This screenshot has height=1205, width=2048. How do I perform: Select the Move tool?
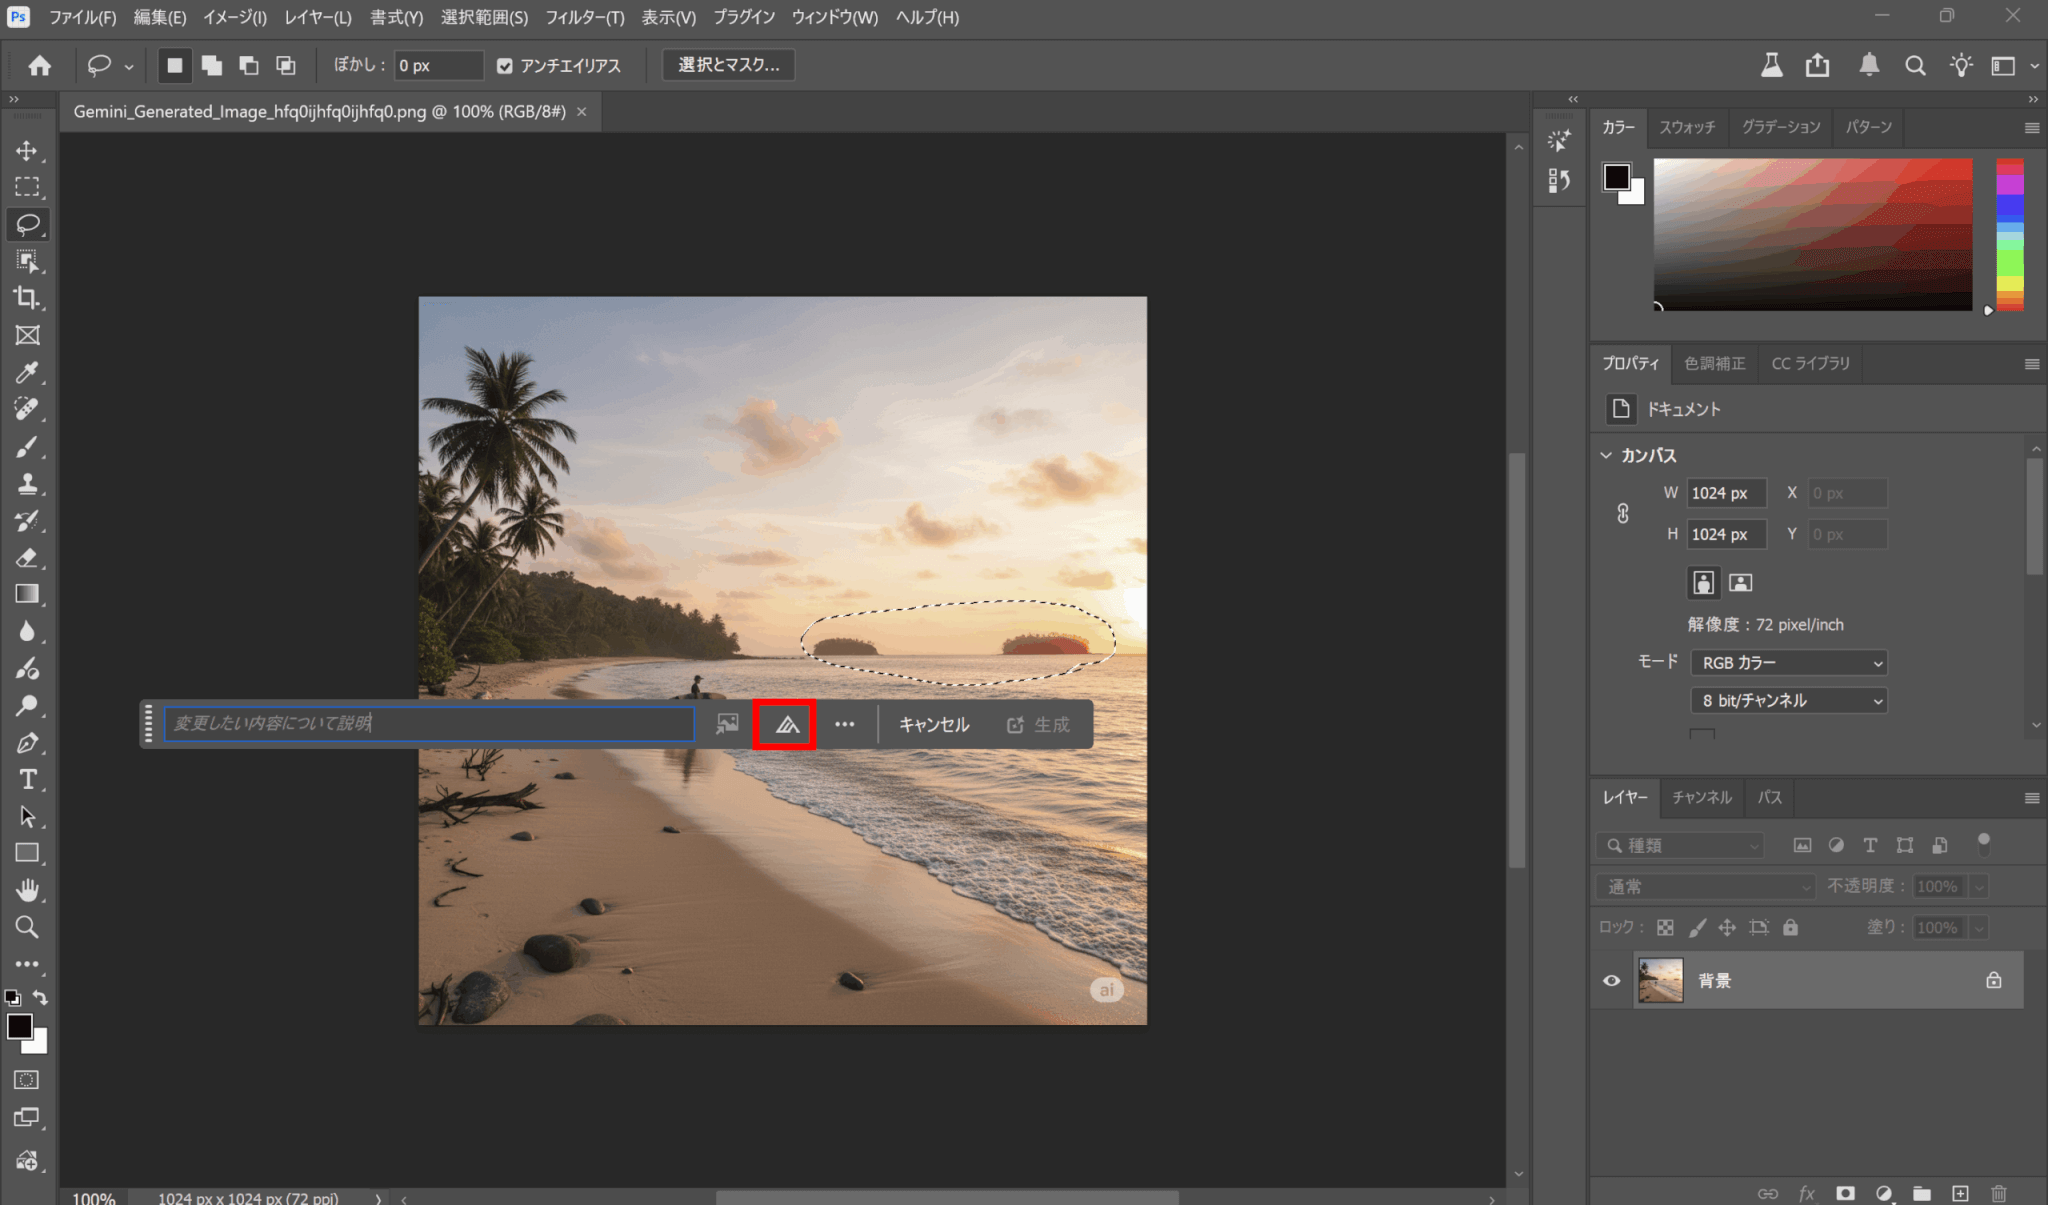[x=27, y=151]
